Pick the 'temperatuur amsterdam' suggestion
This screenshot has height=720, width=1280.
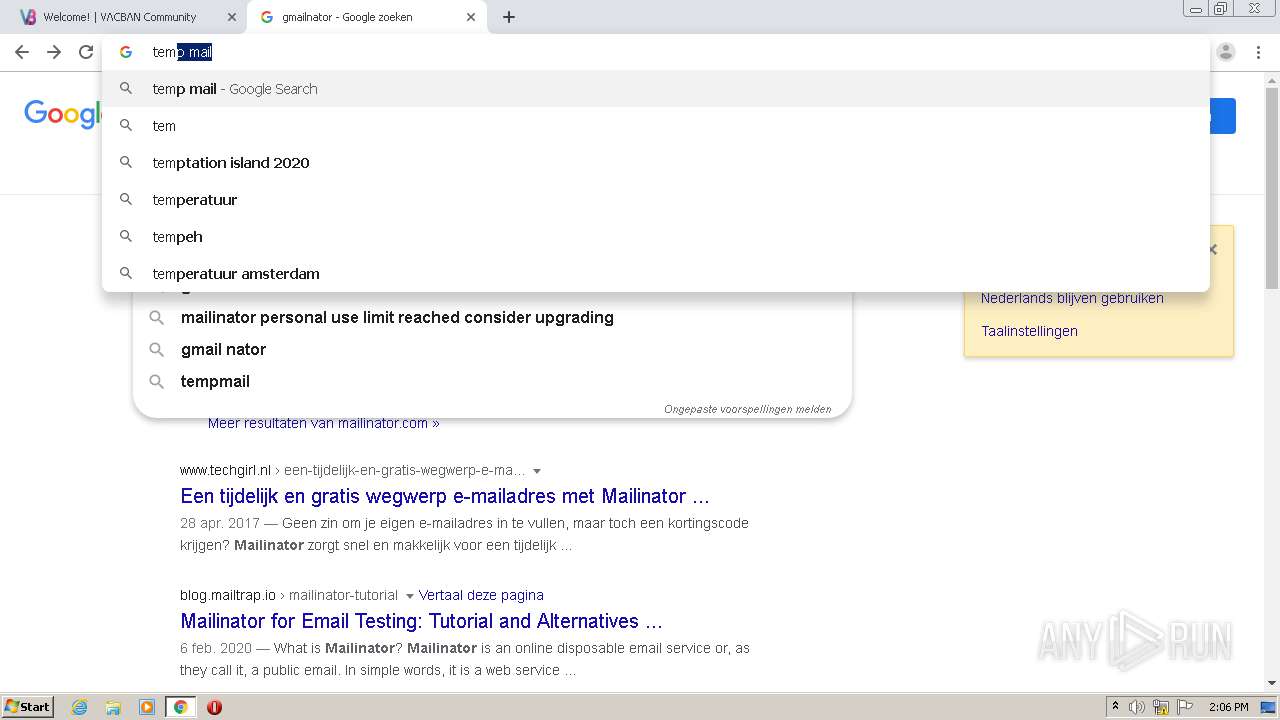pos(655,274)
